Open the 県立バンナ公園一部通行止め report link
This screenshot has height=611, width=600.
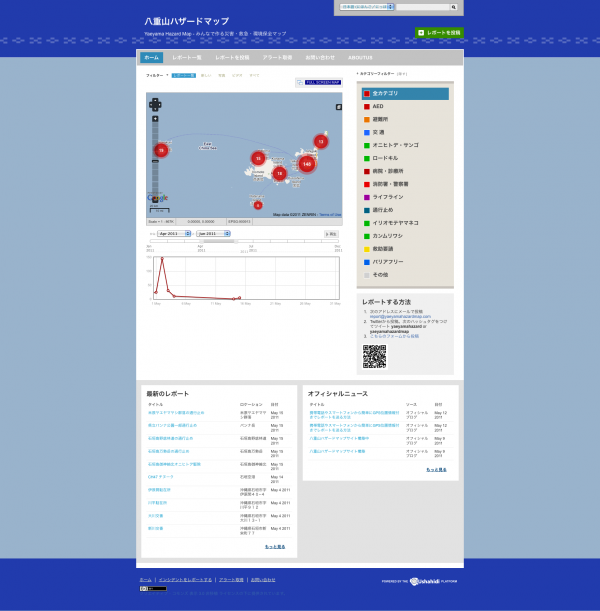[x=172, y=425]
